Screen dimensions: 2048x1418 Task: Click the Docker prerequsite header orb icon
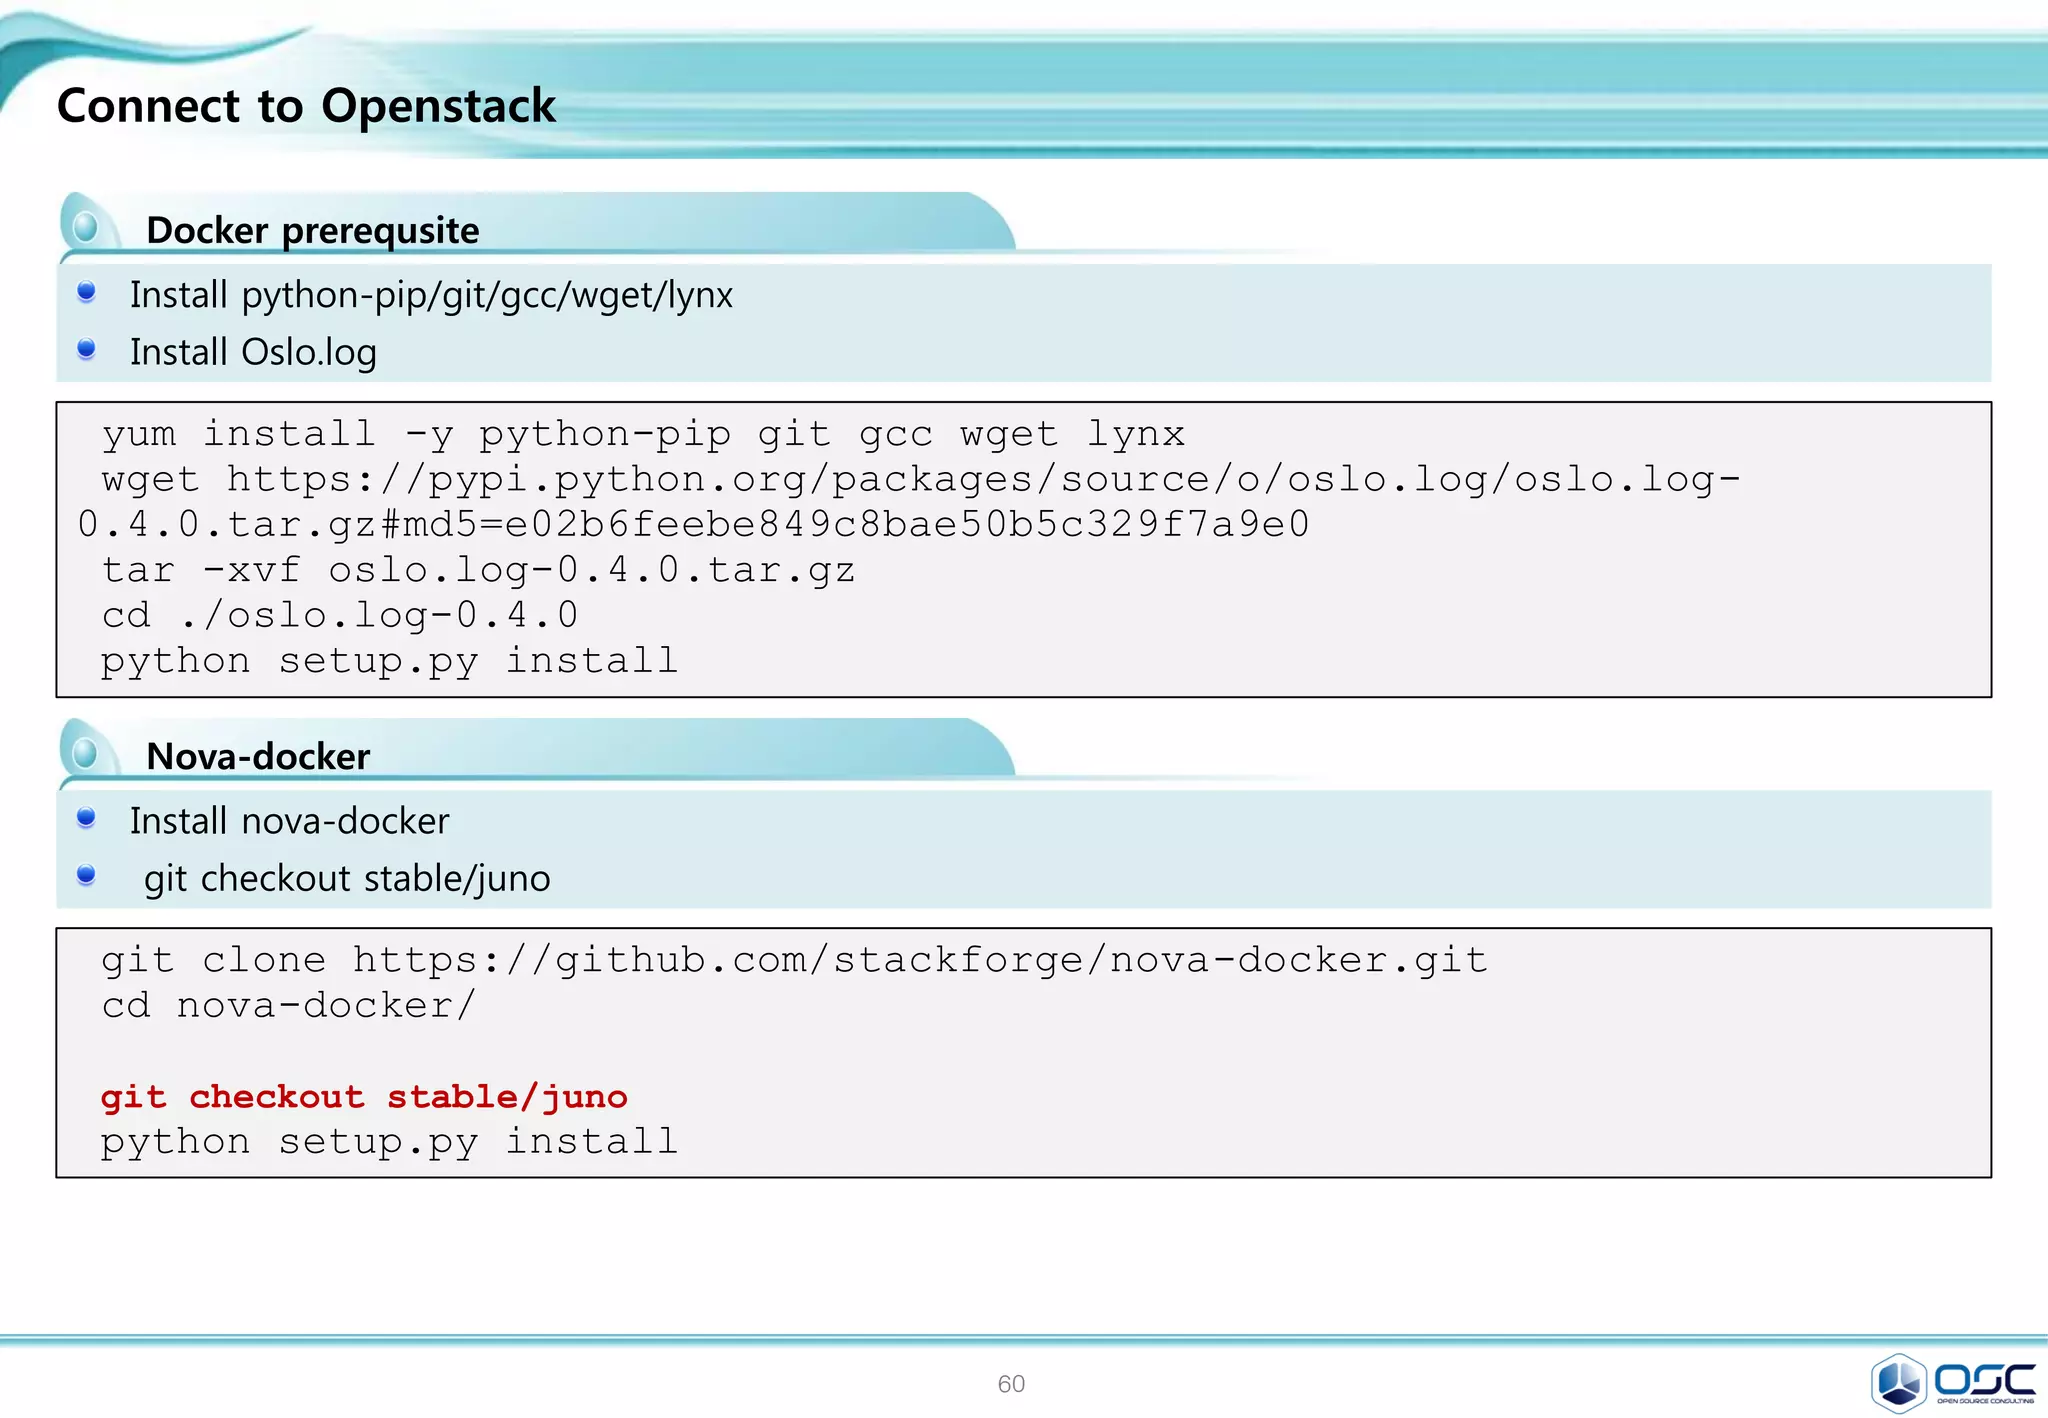[x=86, y=227]
